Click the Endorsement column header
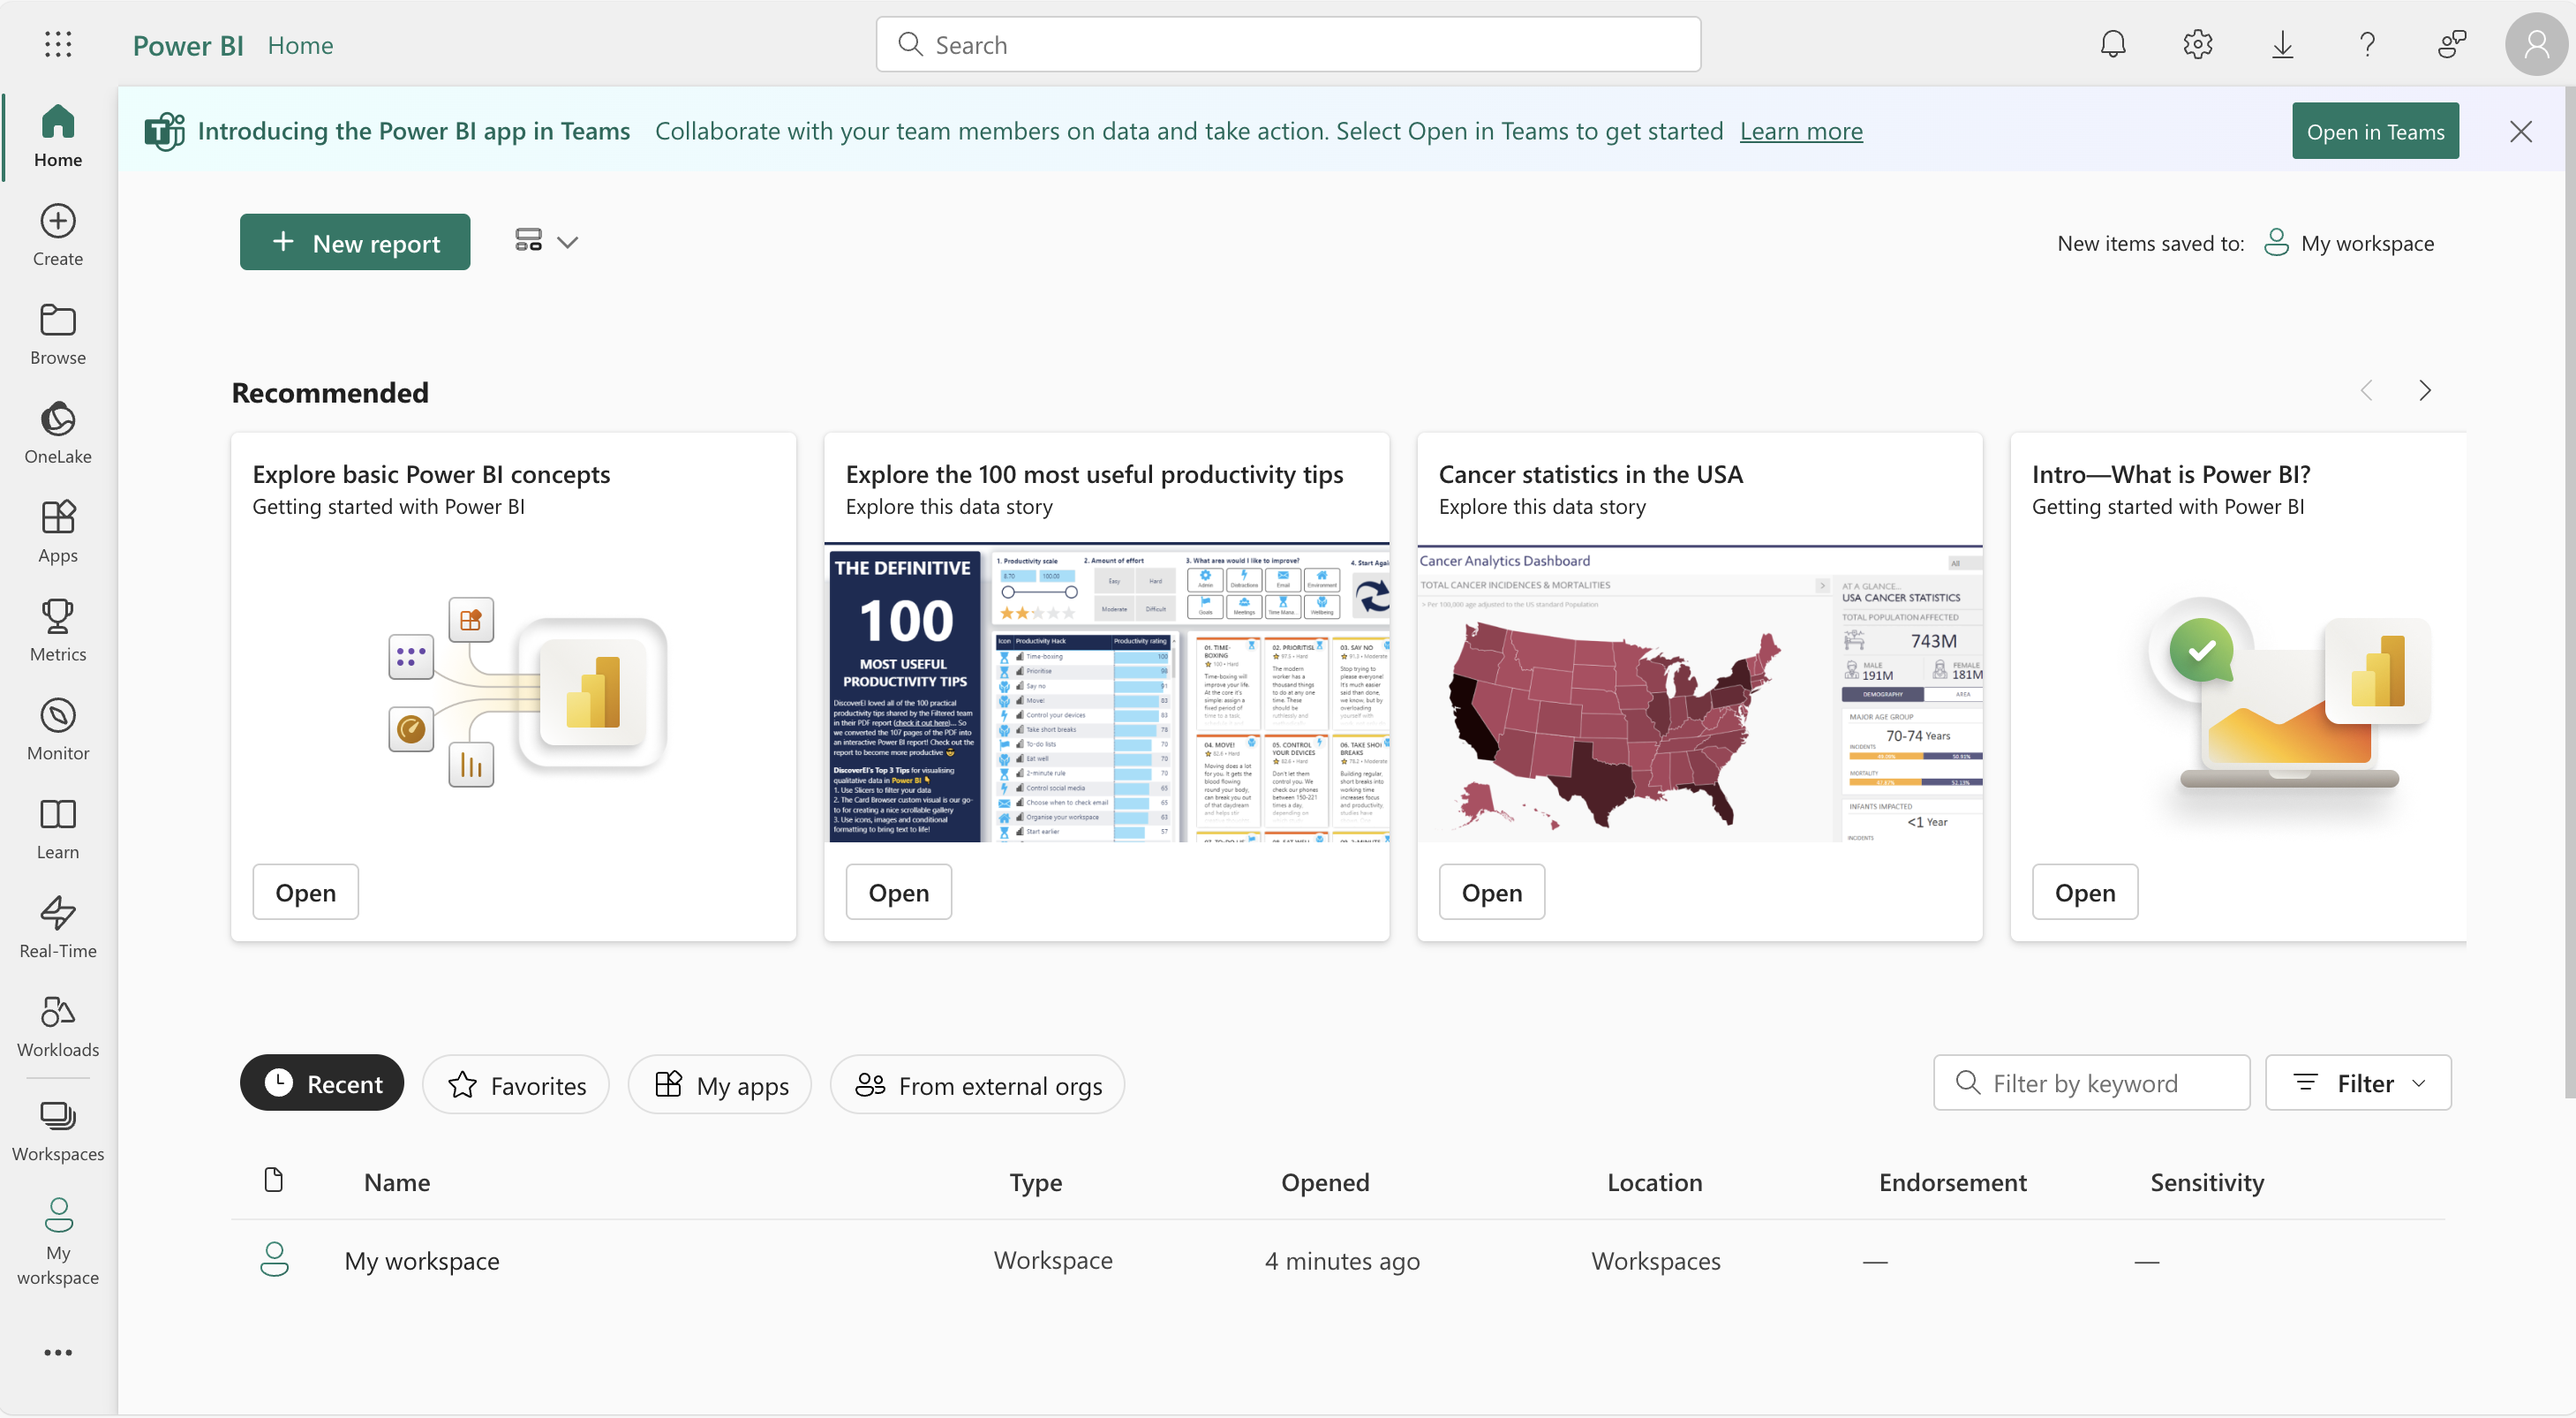 pyautogui.click(x=1952, y=1182)
